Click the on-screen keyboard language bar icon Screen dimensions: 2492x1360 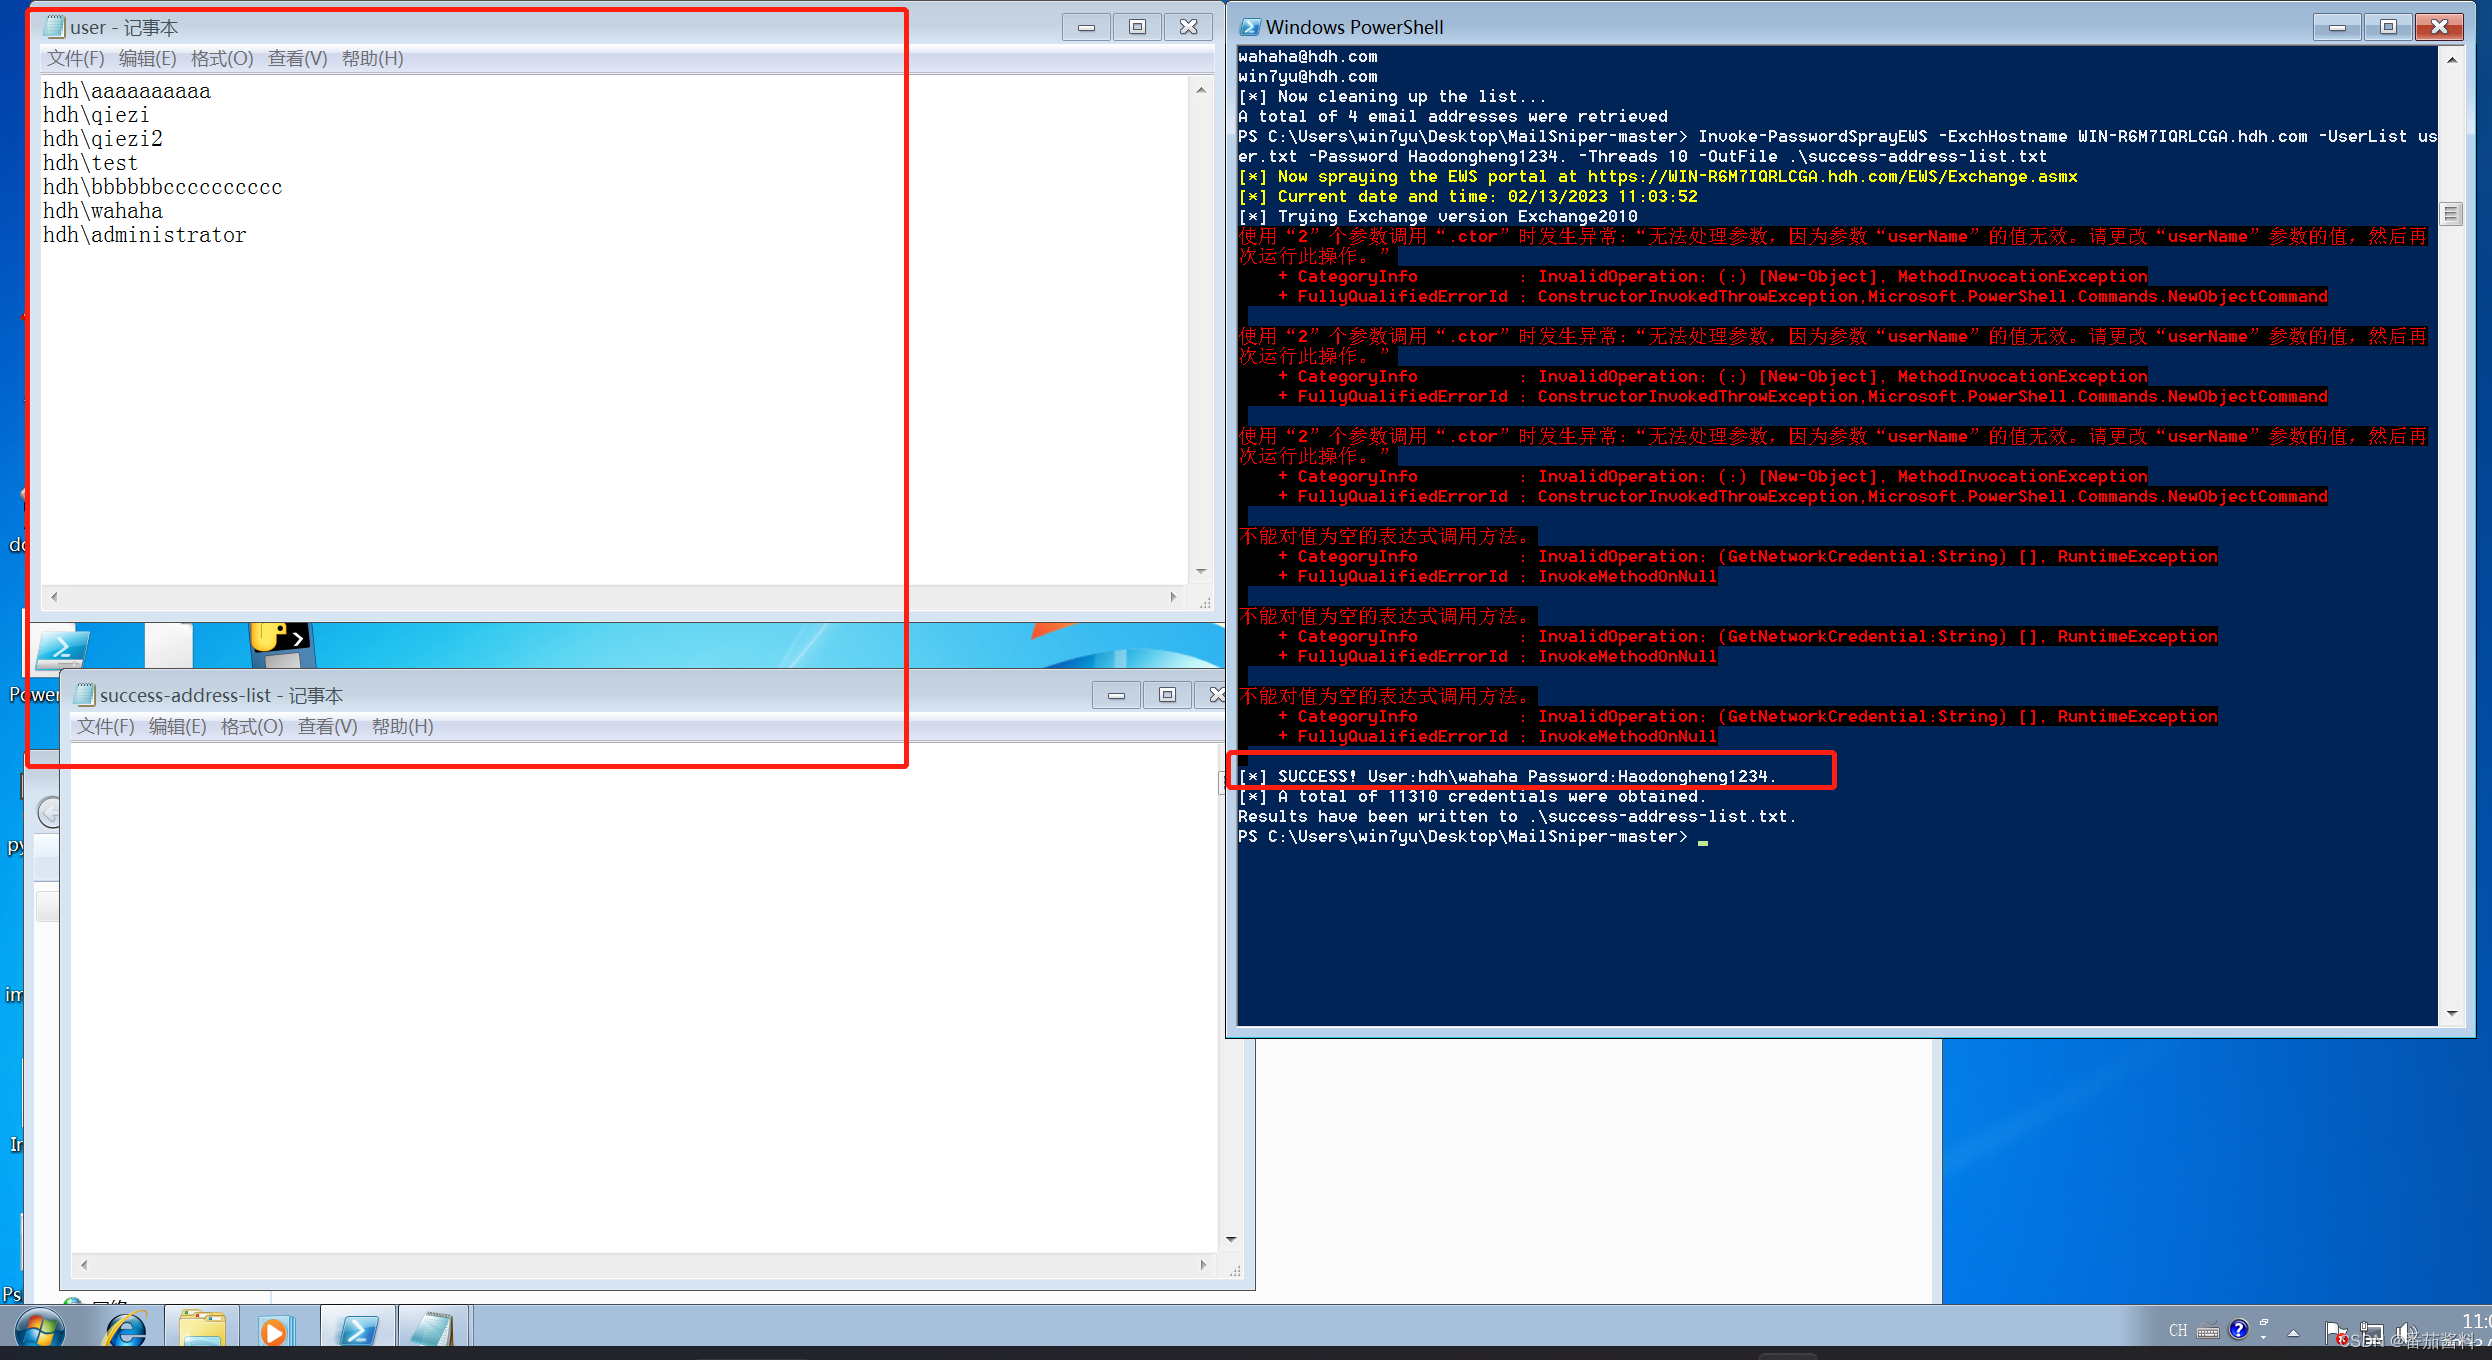pyautogui.click(x=2208, y=1331)
